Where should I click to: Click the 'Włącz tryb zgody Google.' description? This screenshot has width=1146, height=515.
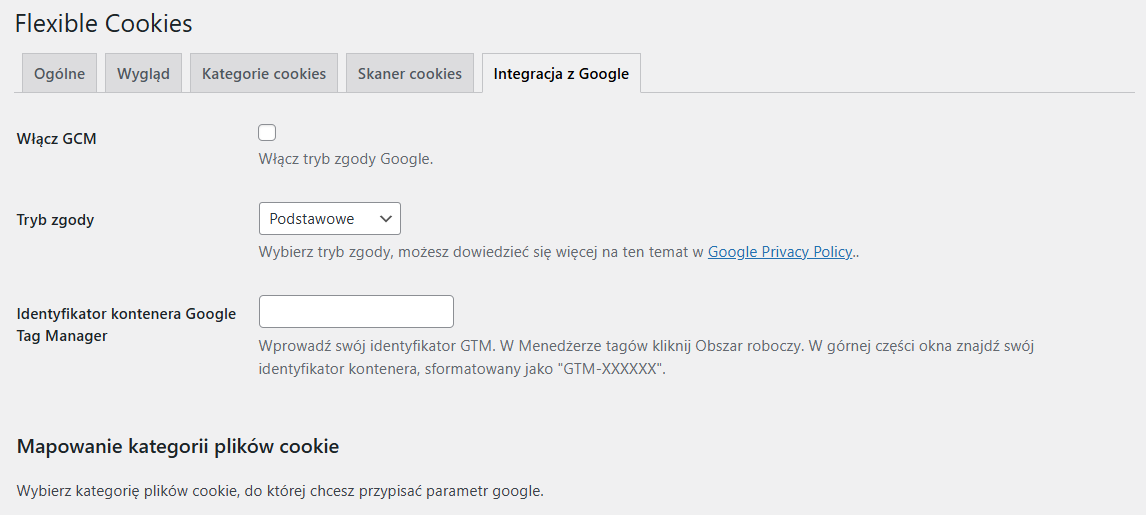[x=346, y=159]
